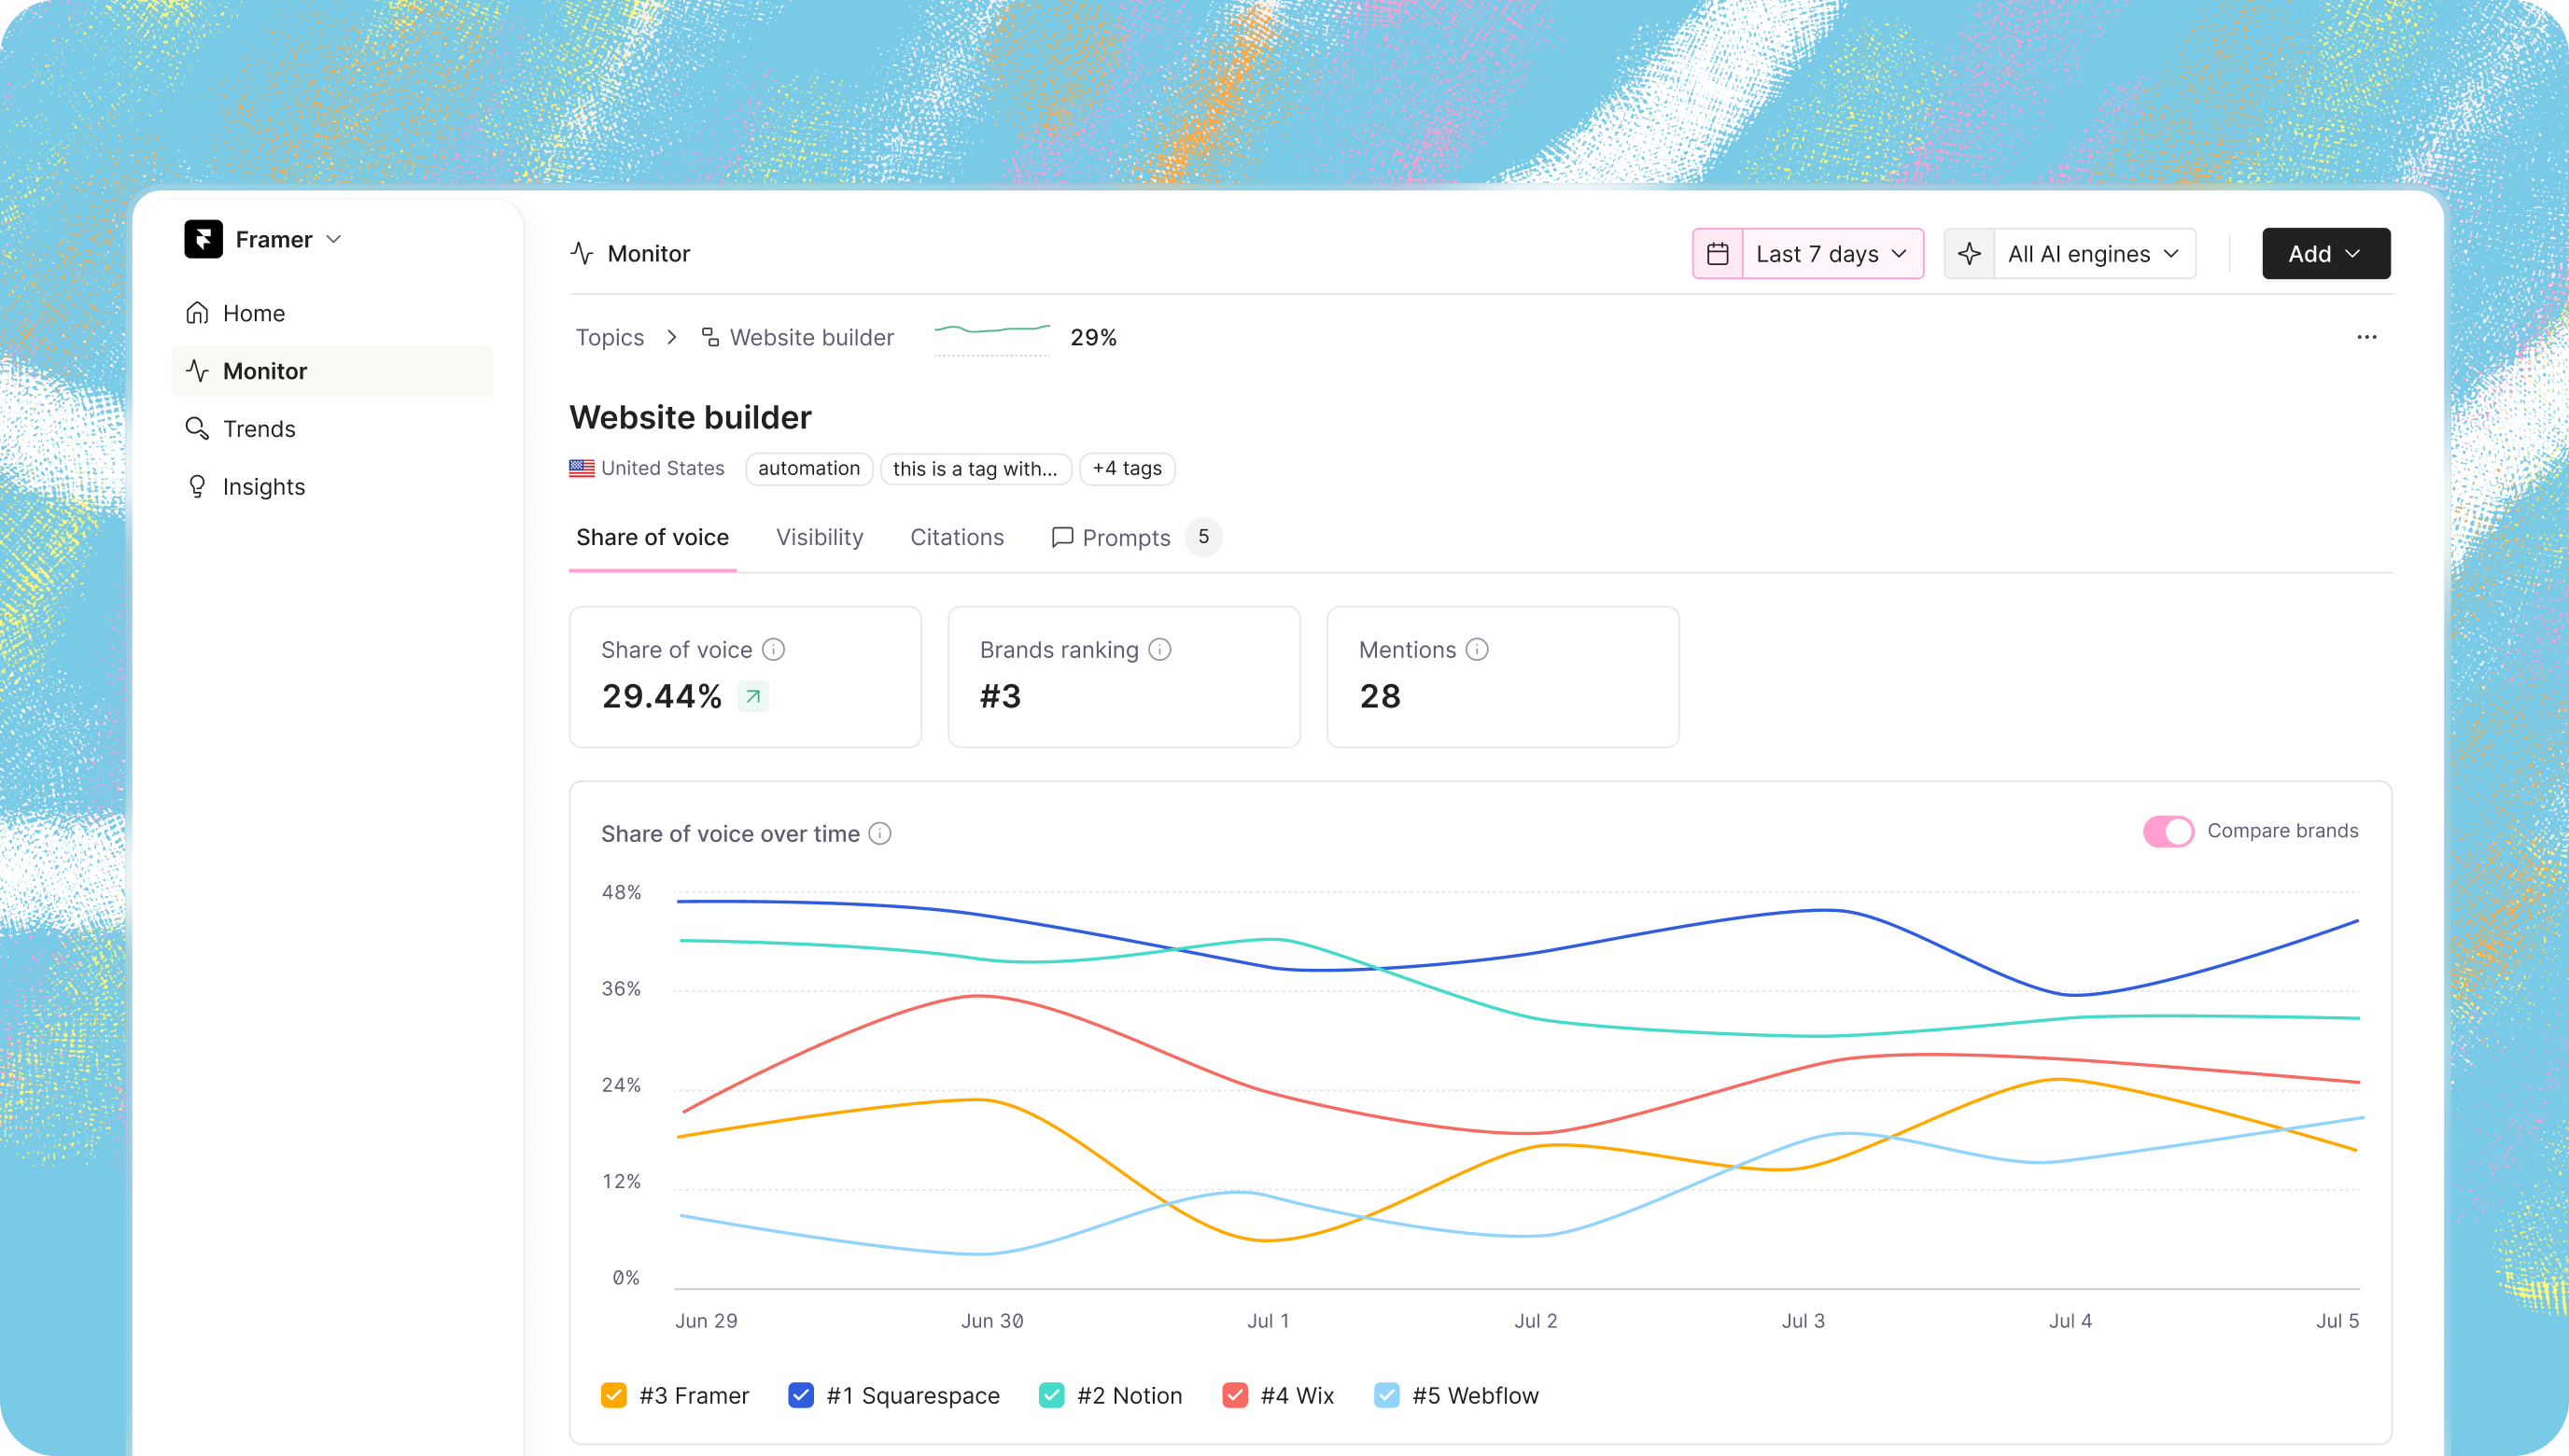The height and width of the screenshot is (1456, 2569).
Task: Uncheck the #5 Webflow legend checkbox
Action: tap(1386, 1395)
